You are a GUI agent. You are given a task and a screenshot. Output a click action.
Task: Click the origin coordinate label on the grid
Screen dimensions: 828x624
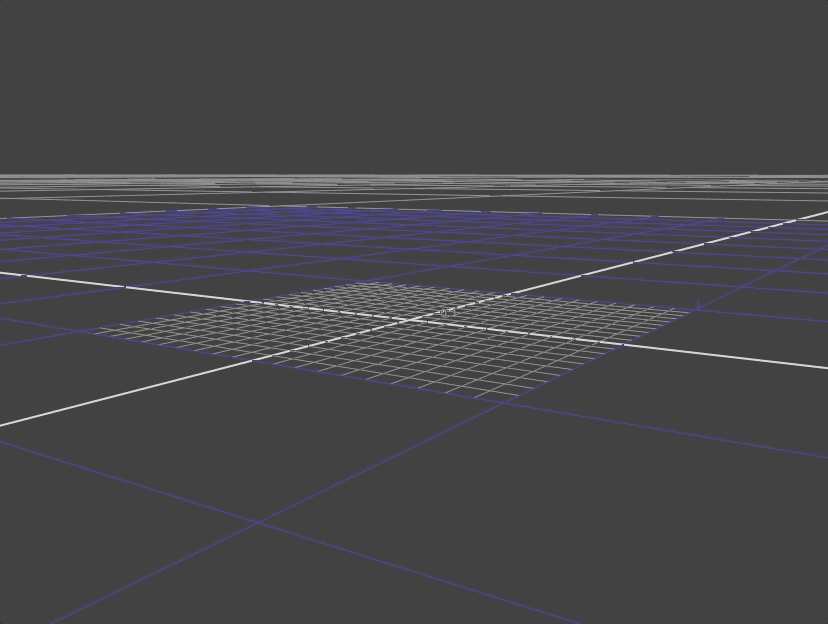(x=447, y=312)
